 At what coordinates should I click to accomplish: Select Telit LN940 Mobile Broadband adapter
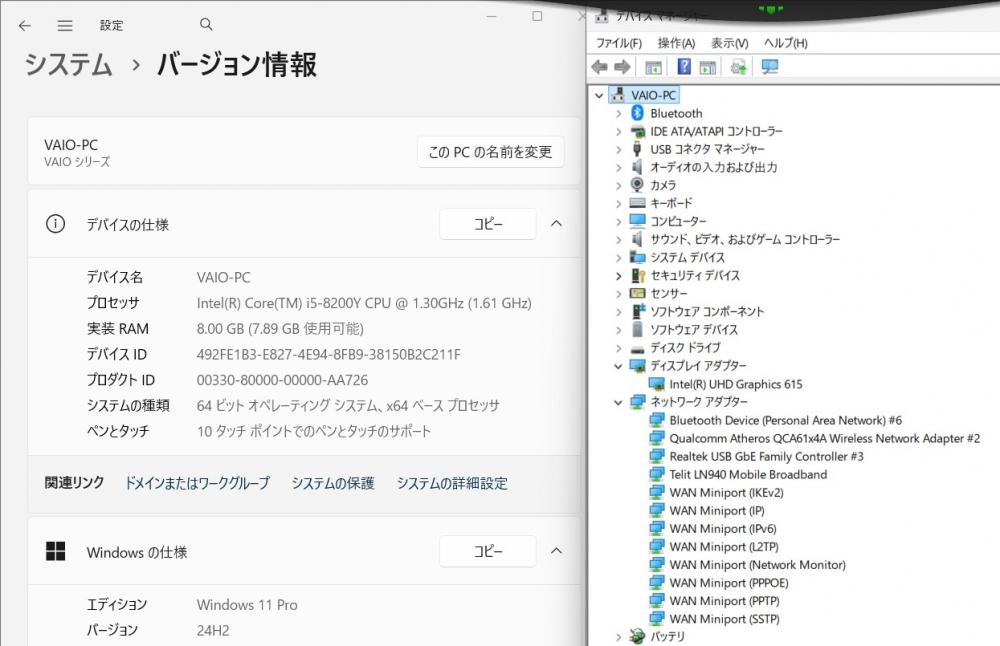pyautogui.click(x=747, y=474)
